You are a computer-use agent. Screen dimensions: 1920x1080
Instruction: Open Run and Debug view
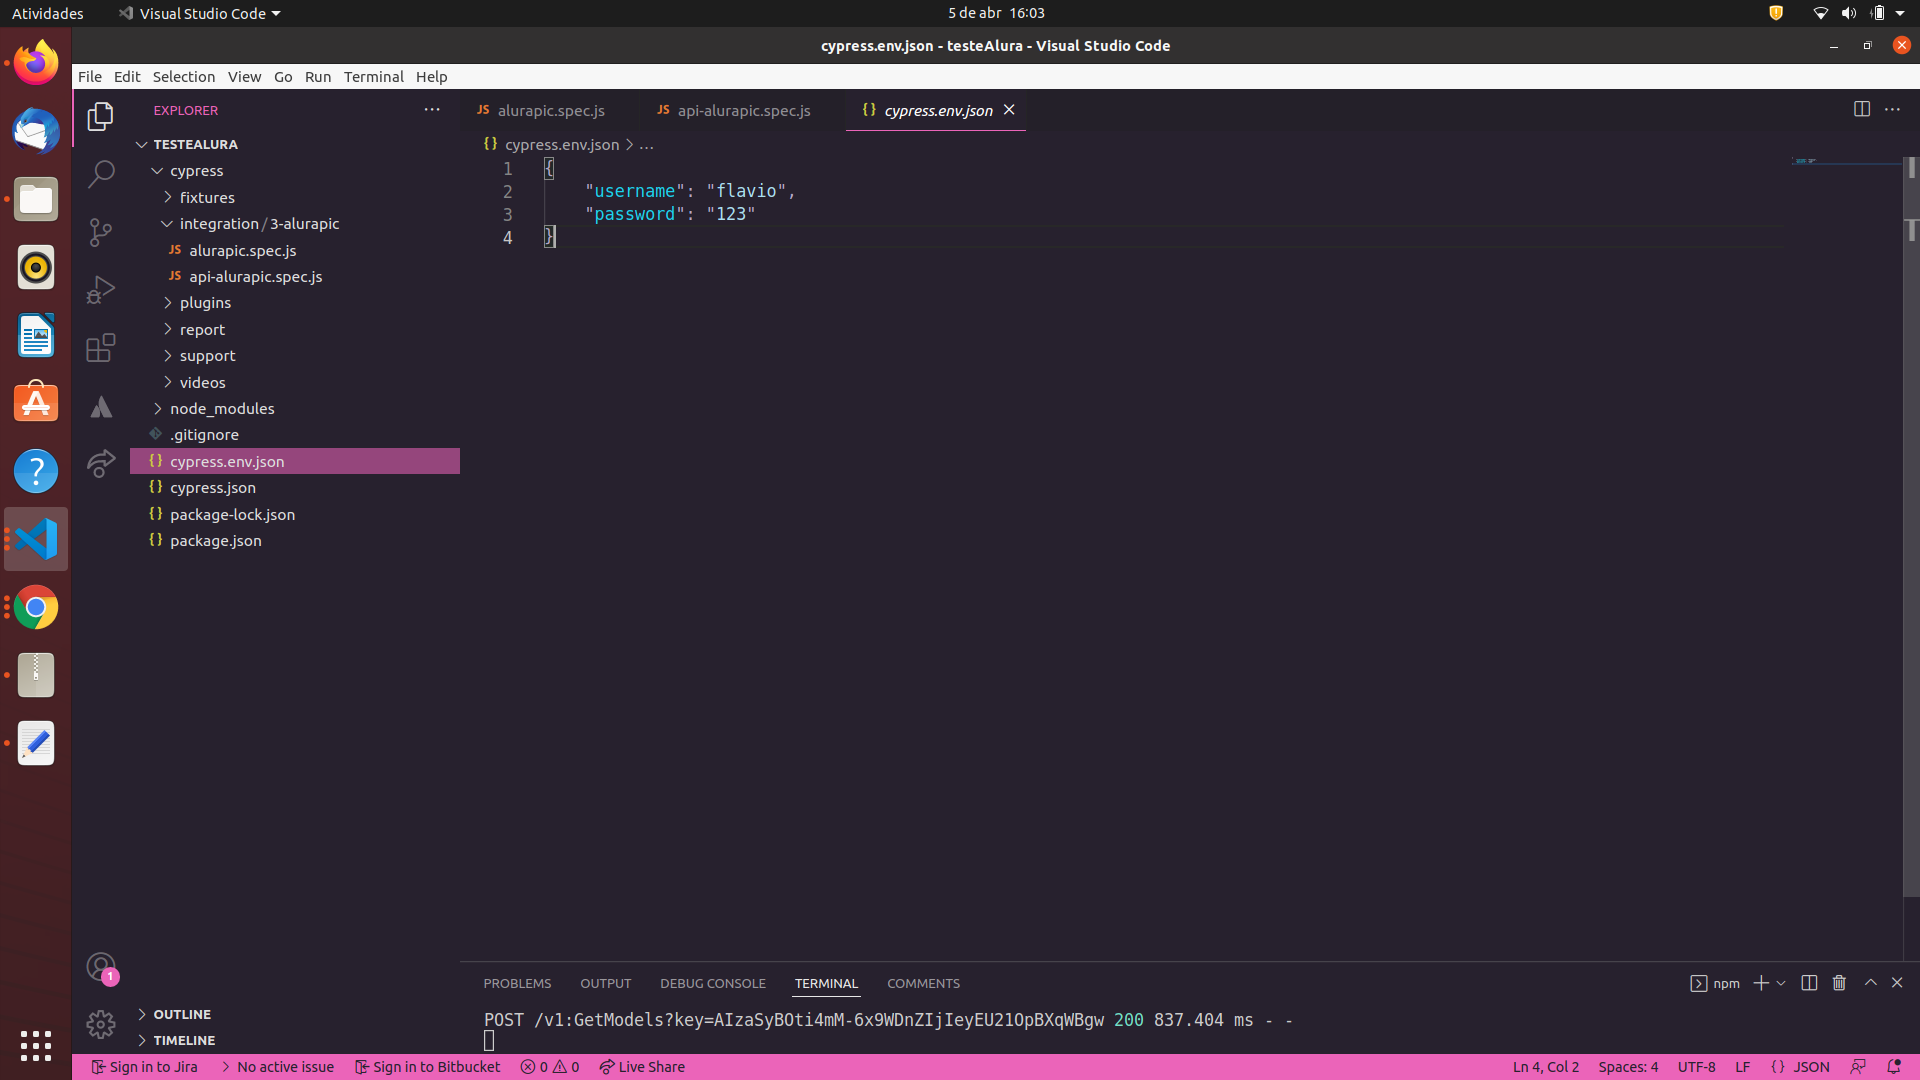100,290
